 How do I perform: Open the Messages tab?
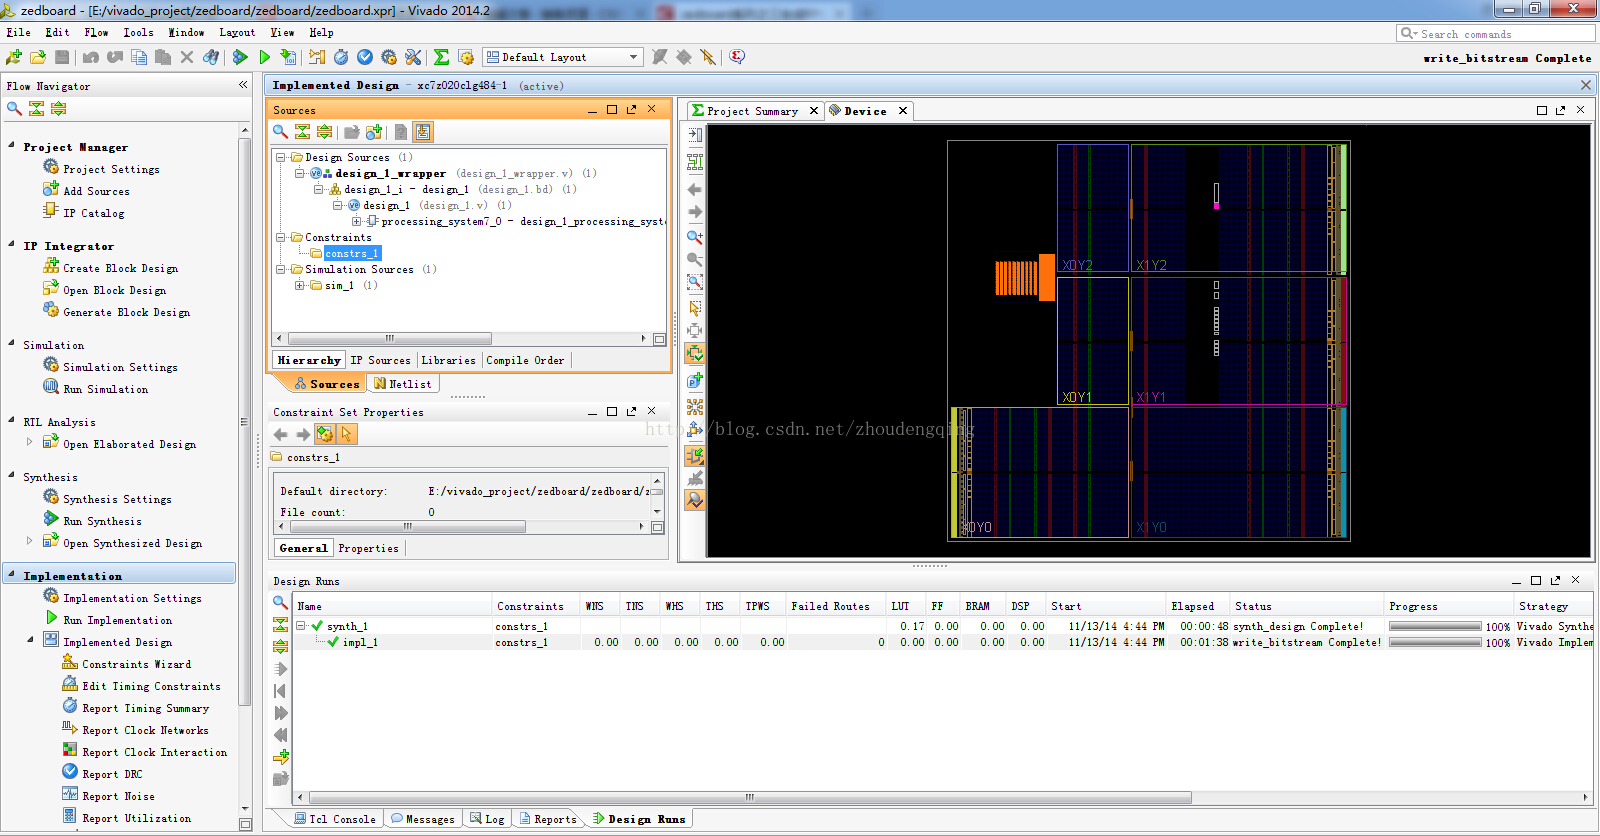[x=422, y=819]
